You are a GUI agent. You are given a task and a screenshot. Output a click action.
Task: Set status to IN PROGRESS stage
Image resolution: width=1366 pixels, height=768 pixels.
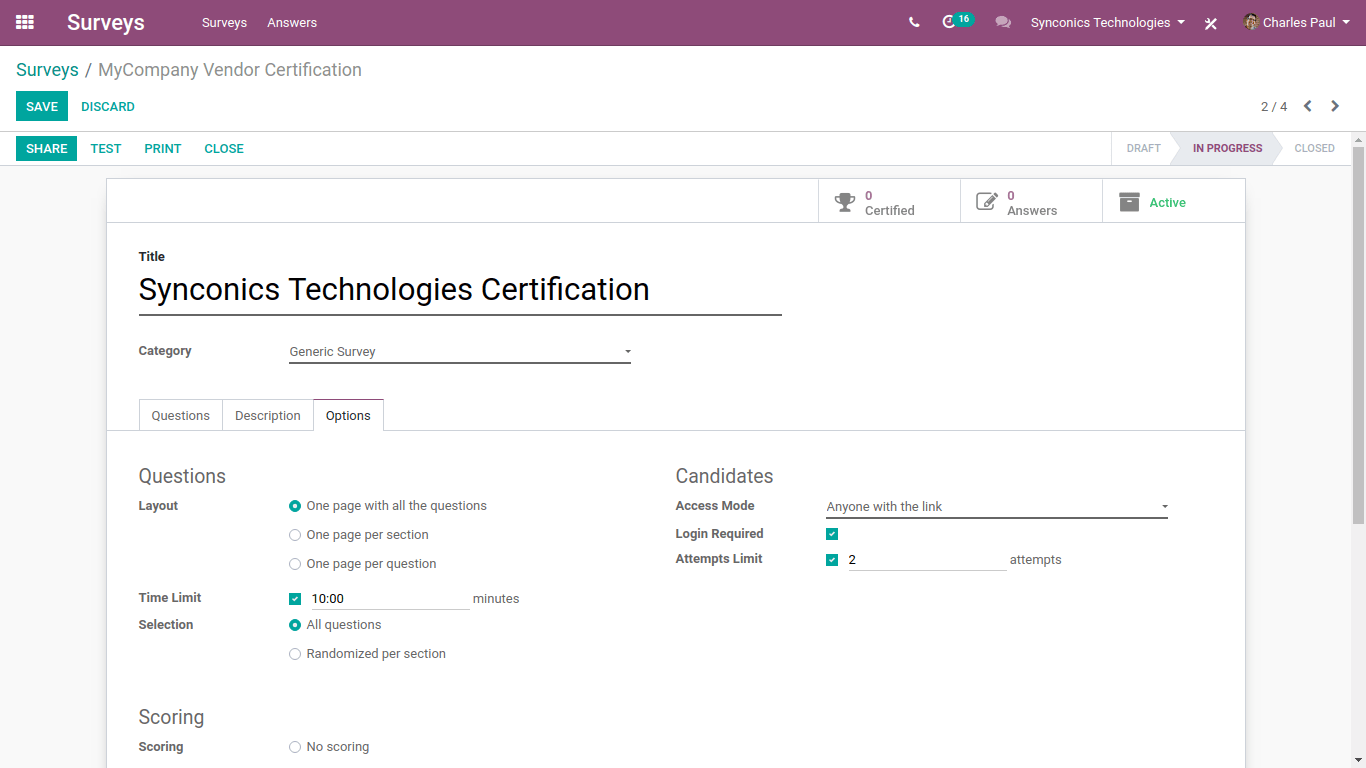pos(1227,148)
